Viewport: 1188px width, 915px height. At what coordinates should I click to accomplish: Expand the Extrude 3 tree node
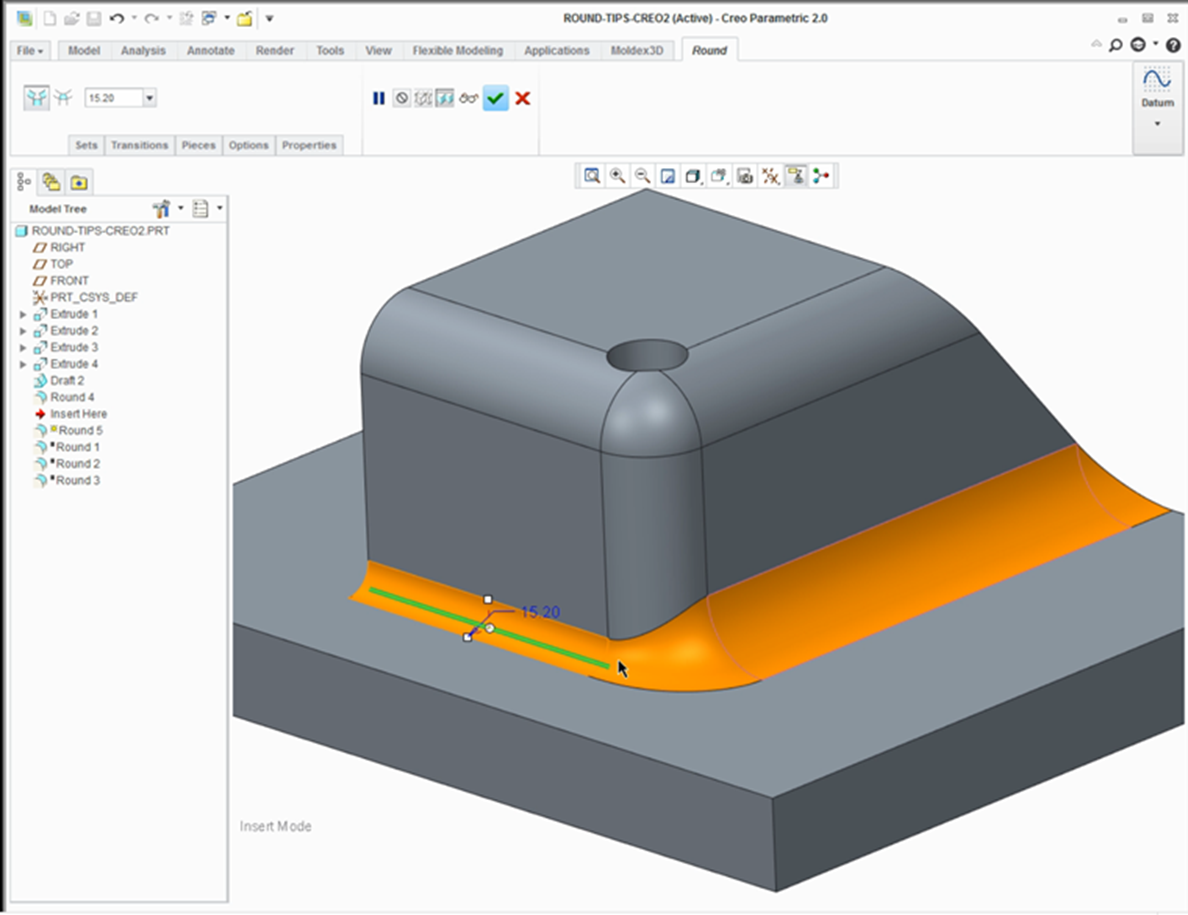(x=23, y=348)
